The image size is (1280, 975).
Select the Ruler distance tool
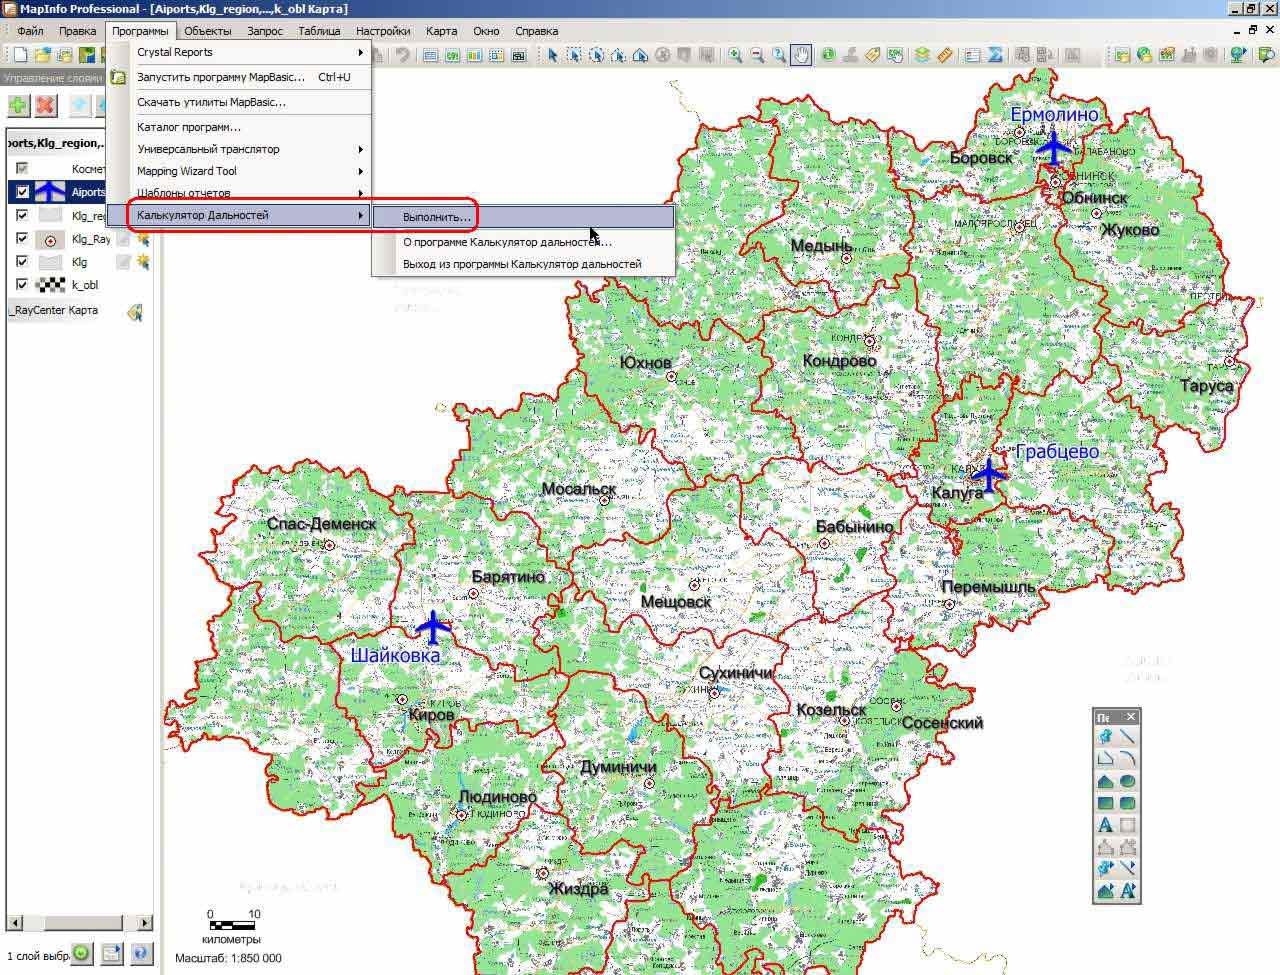(944, 55)
